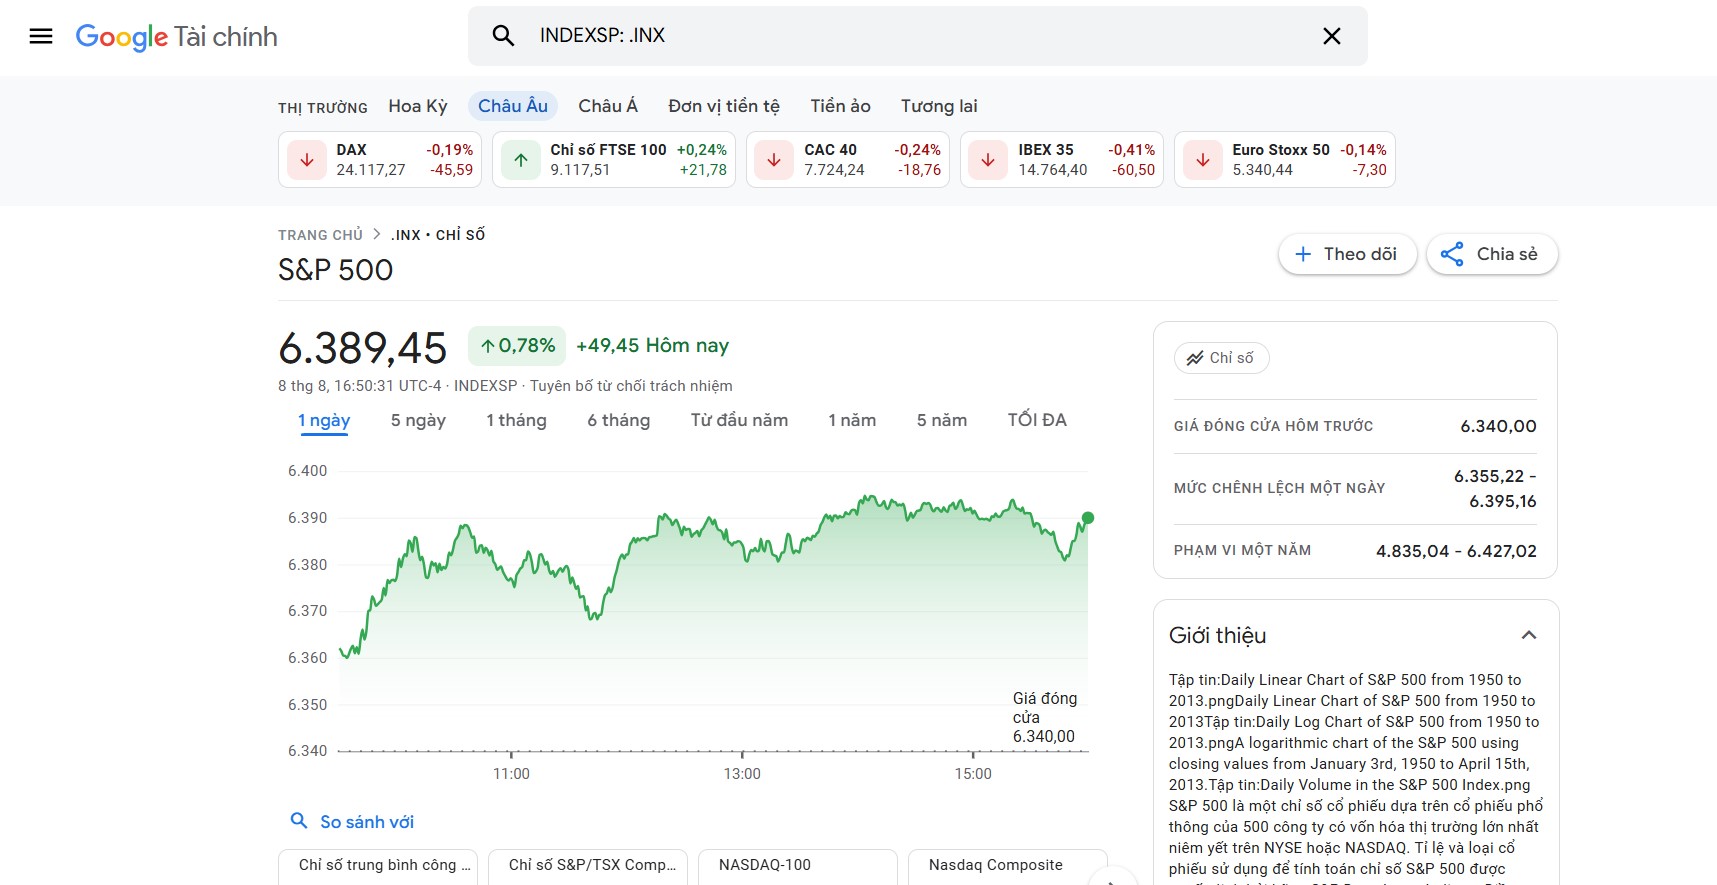Select the 1 ngày chart range
This screenshot has height=885, width=1717.
click(x=324, y=421)
